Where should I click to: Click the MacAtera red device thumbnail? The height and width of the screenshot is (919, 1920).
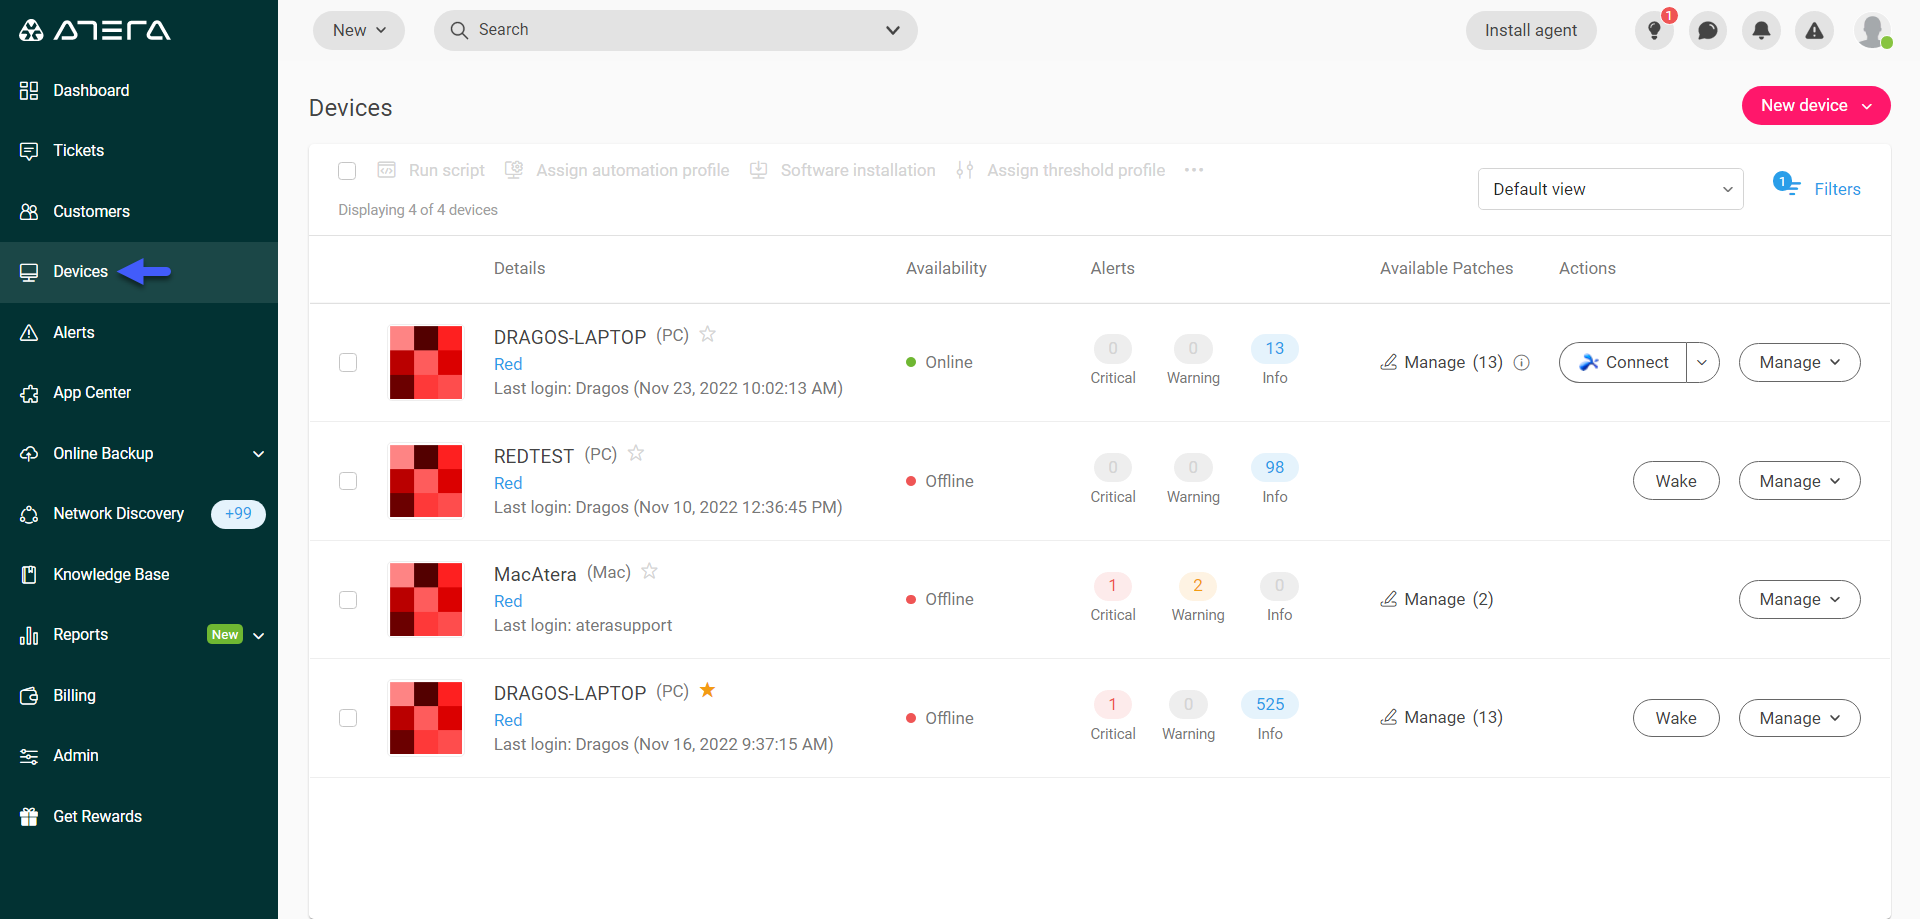pos(426,600)
